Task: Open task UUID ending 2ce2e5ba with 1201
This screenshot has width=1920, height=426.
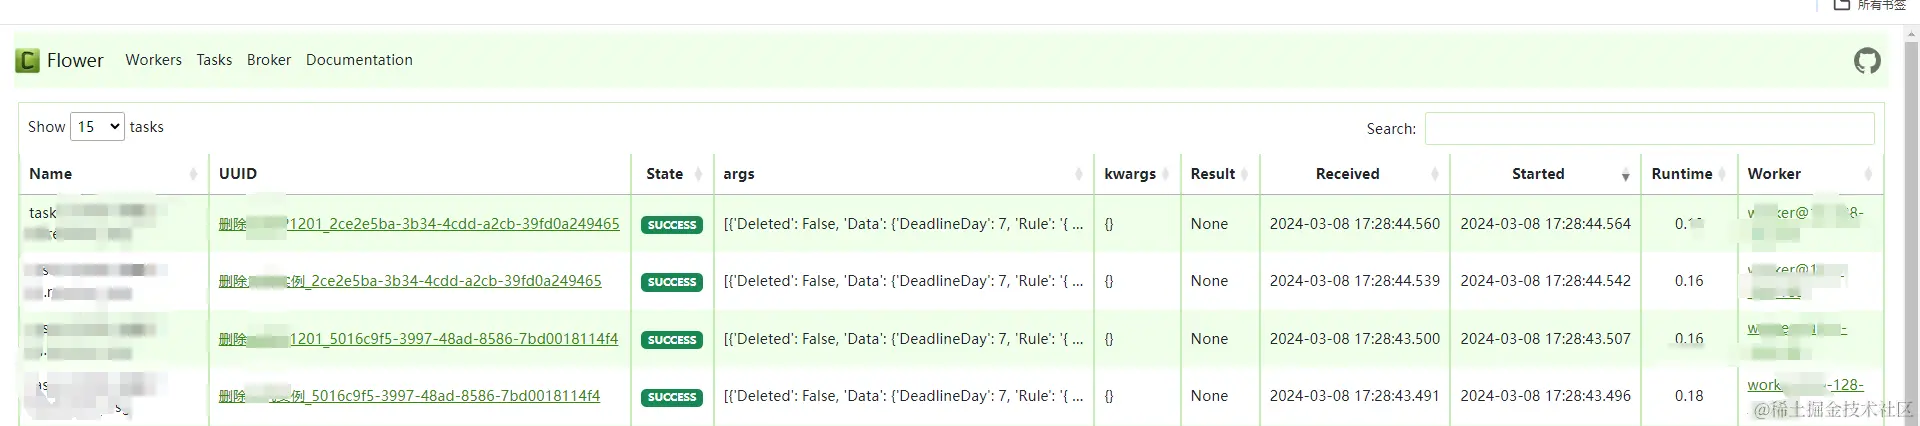Action: (419, 224)
